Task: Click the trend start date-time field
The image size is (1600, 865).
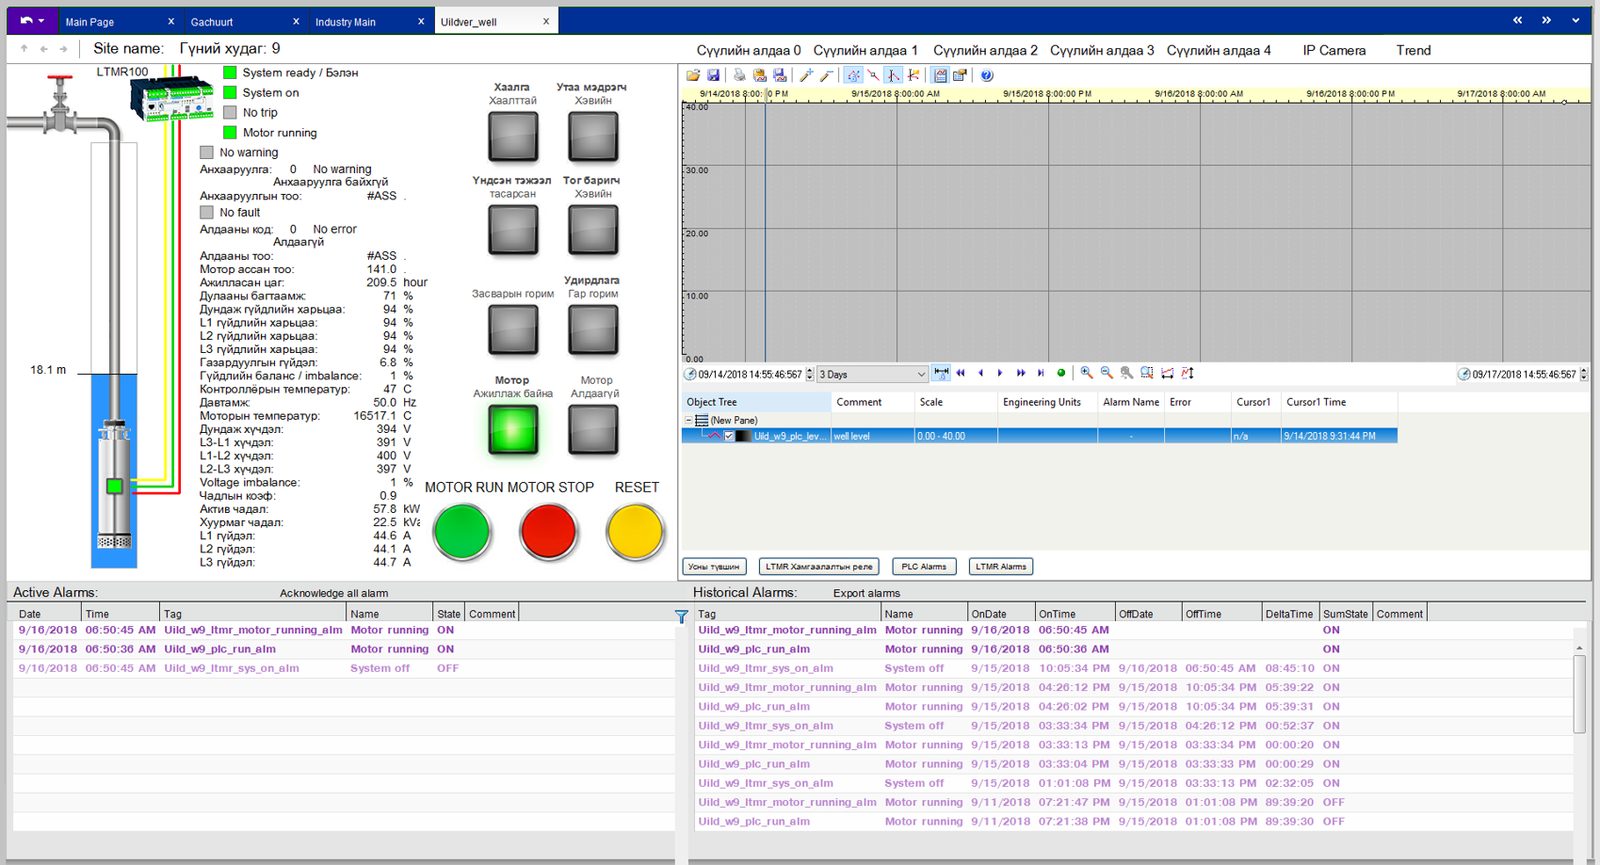Action: click(x=750, y=374)
